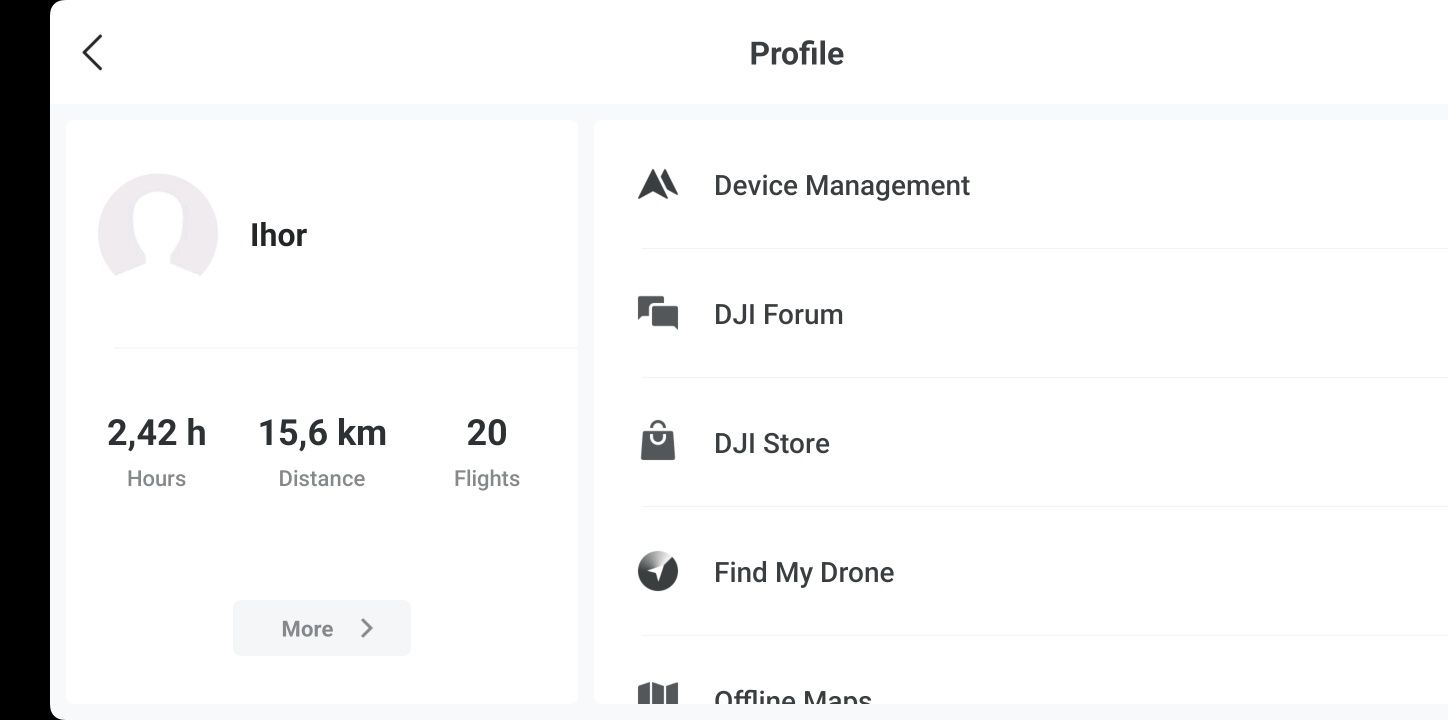Select the 2,42 h flight hours value
Image resolution: width=1448 pixels, height=720 pixels.
(x=157, y=433)
